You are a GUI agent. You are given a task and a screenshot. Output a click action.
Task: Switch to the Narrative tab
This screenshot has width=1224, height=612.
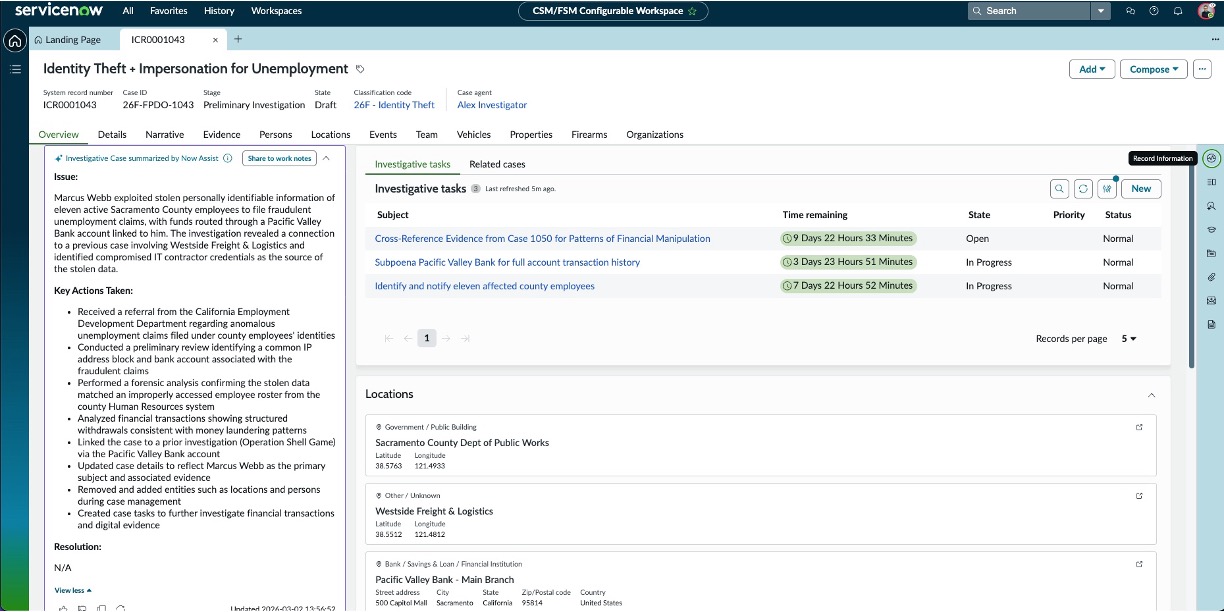(x=164, y=134)
